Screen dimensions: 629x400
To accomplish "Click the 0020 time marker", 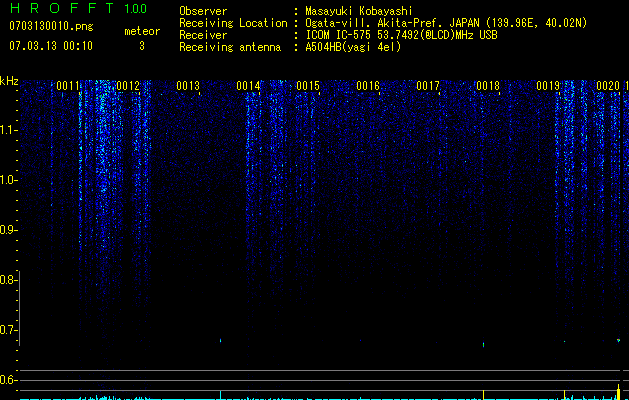I will click(608, 86).
